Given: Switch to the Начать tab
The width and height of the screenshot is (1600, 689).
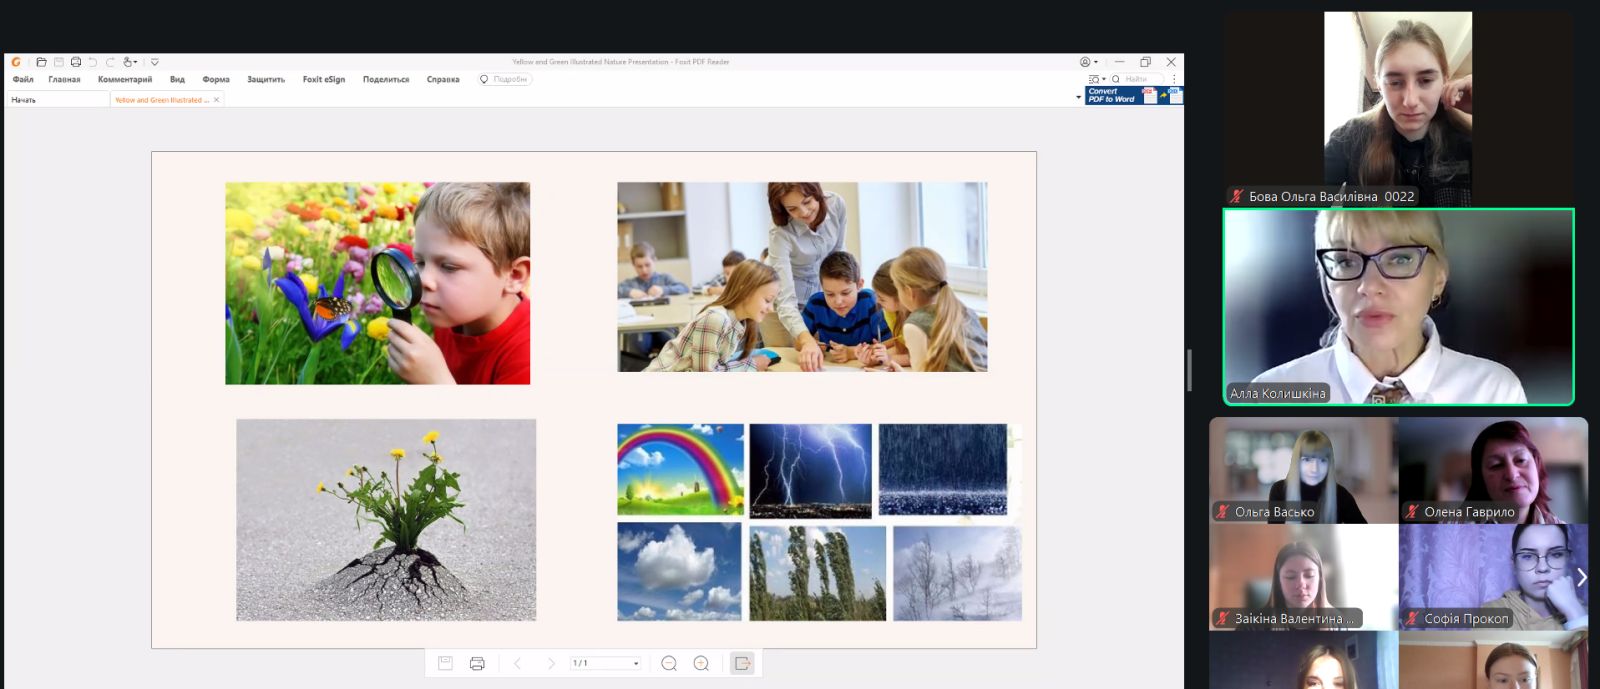Looking at the screenshot, I should click(x=24, y=100).
